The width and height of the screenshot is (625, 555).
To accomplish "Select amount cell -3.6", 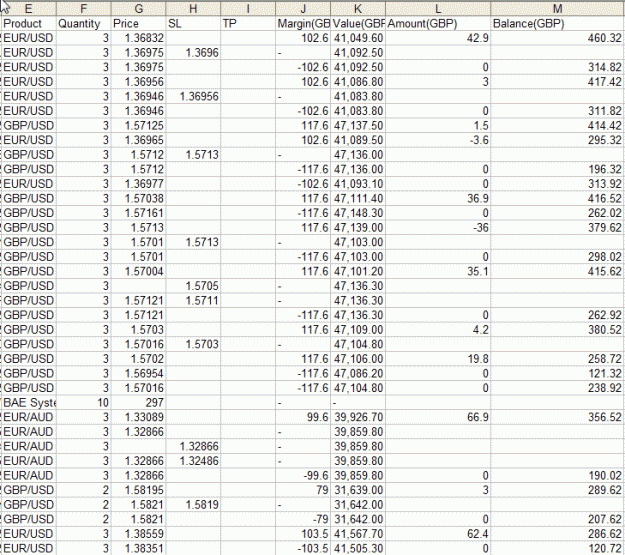I will (438, 140).
